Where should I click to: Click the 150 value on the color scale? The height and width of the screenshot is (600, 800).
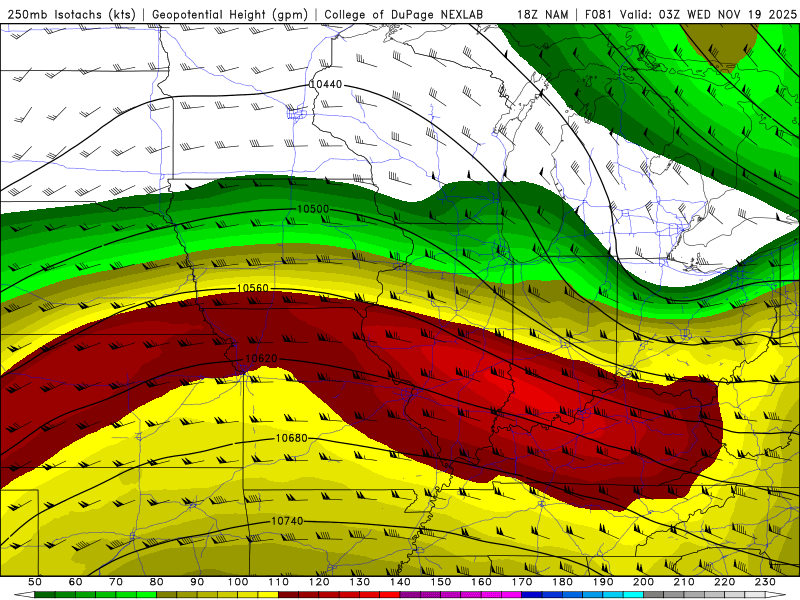pos(441,582)
